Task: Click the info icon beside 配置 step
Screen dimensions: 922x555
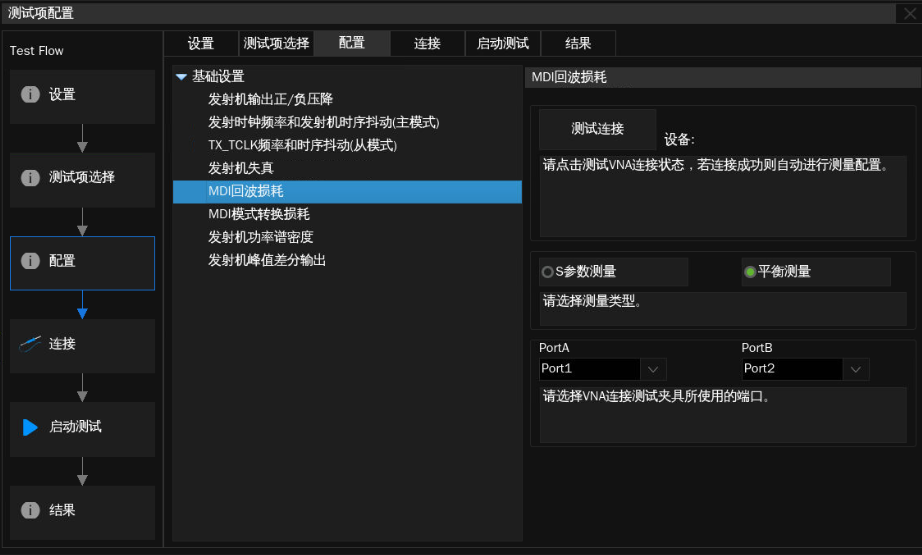Action: 31,261
